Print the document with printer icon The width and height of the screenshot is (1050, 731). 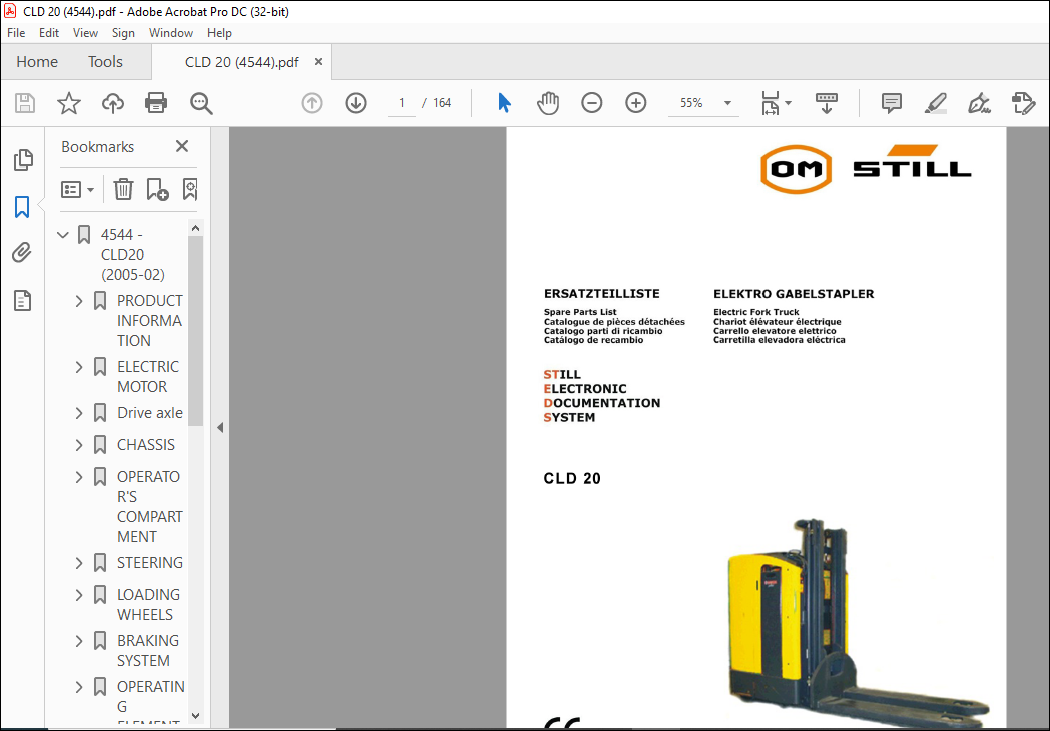coord(156,103)
